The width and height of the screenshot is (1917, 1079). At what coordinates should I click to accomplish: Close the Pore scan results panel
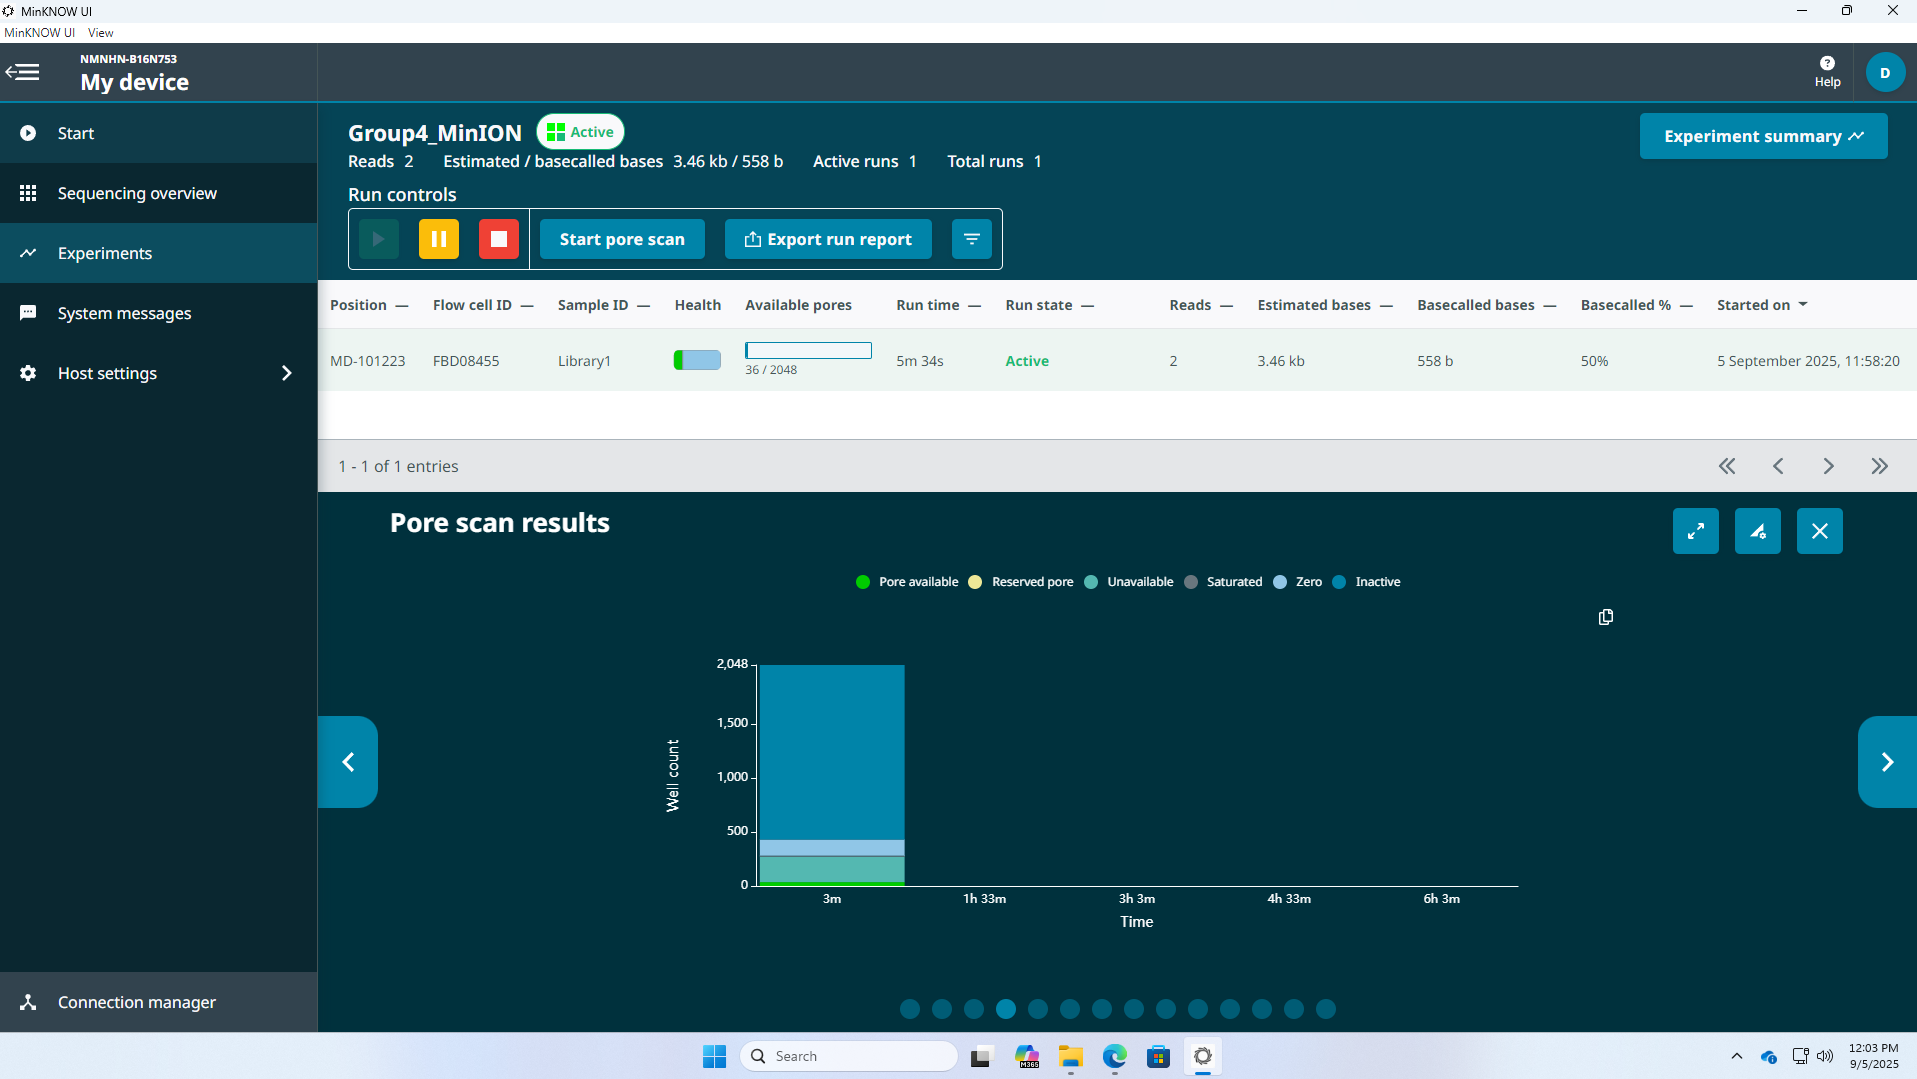[1819, 531]
